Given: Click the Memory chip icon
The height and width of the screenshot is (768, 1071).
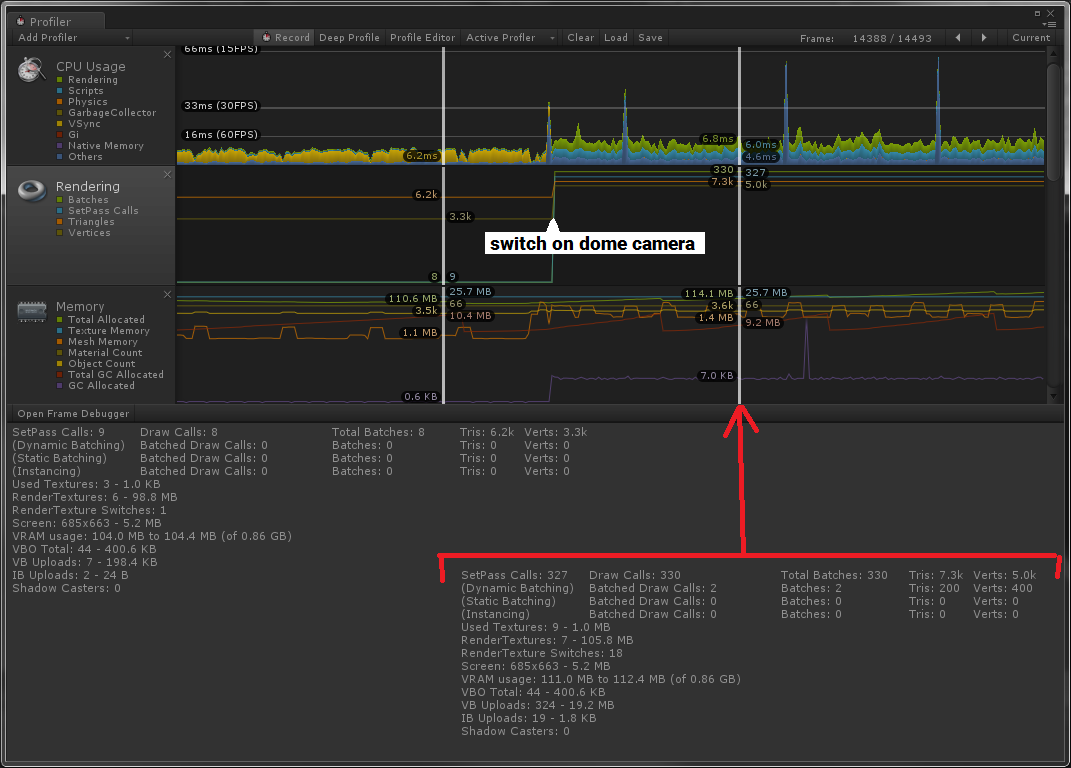Looking at the screenshot, I should point(31,312).
